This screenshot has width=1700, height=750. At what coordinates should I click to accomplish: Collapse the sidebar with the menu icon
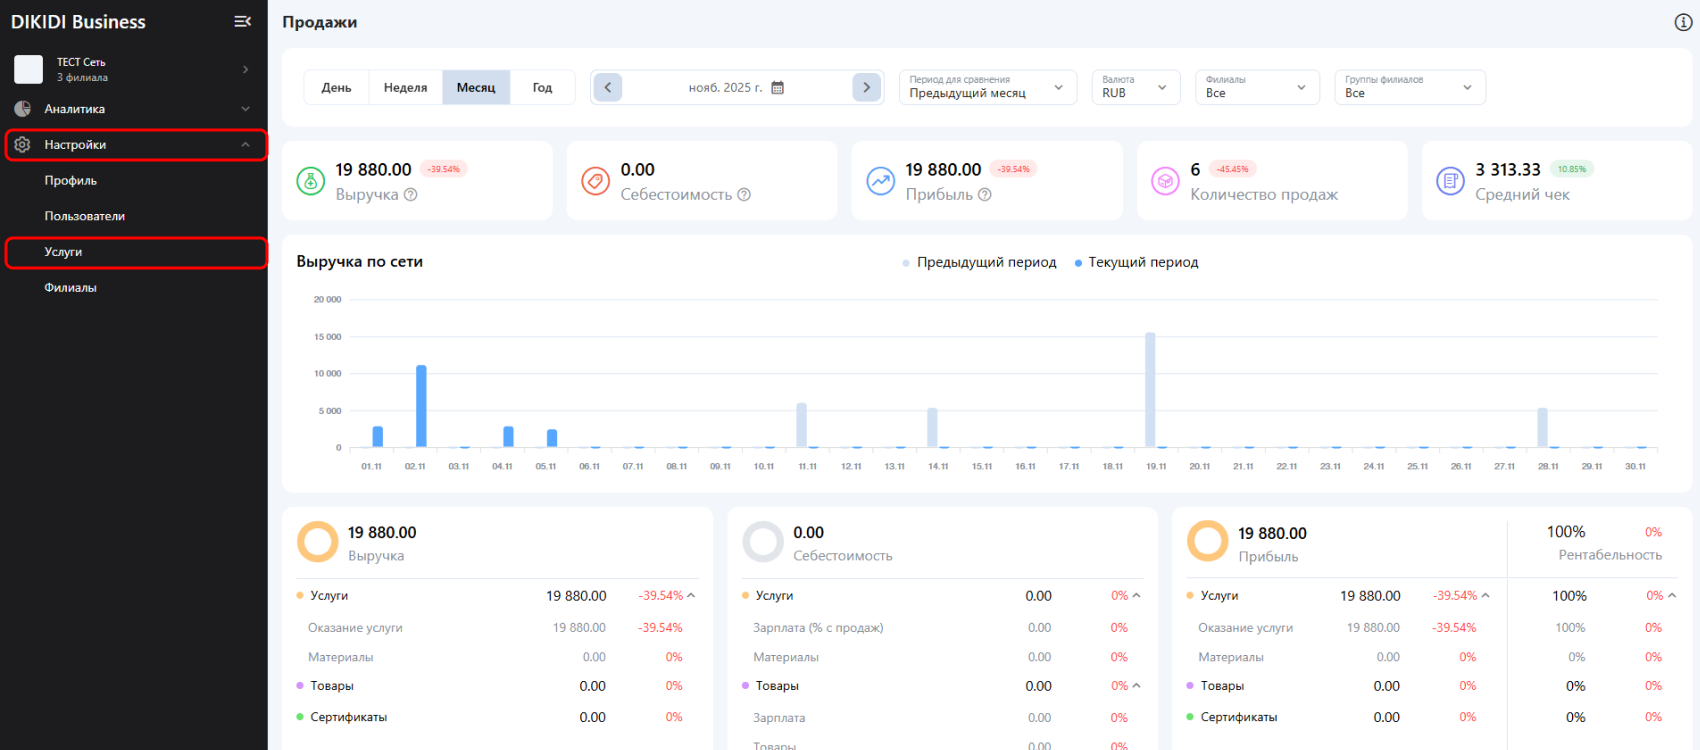(x=242, y=21)
